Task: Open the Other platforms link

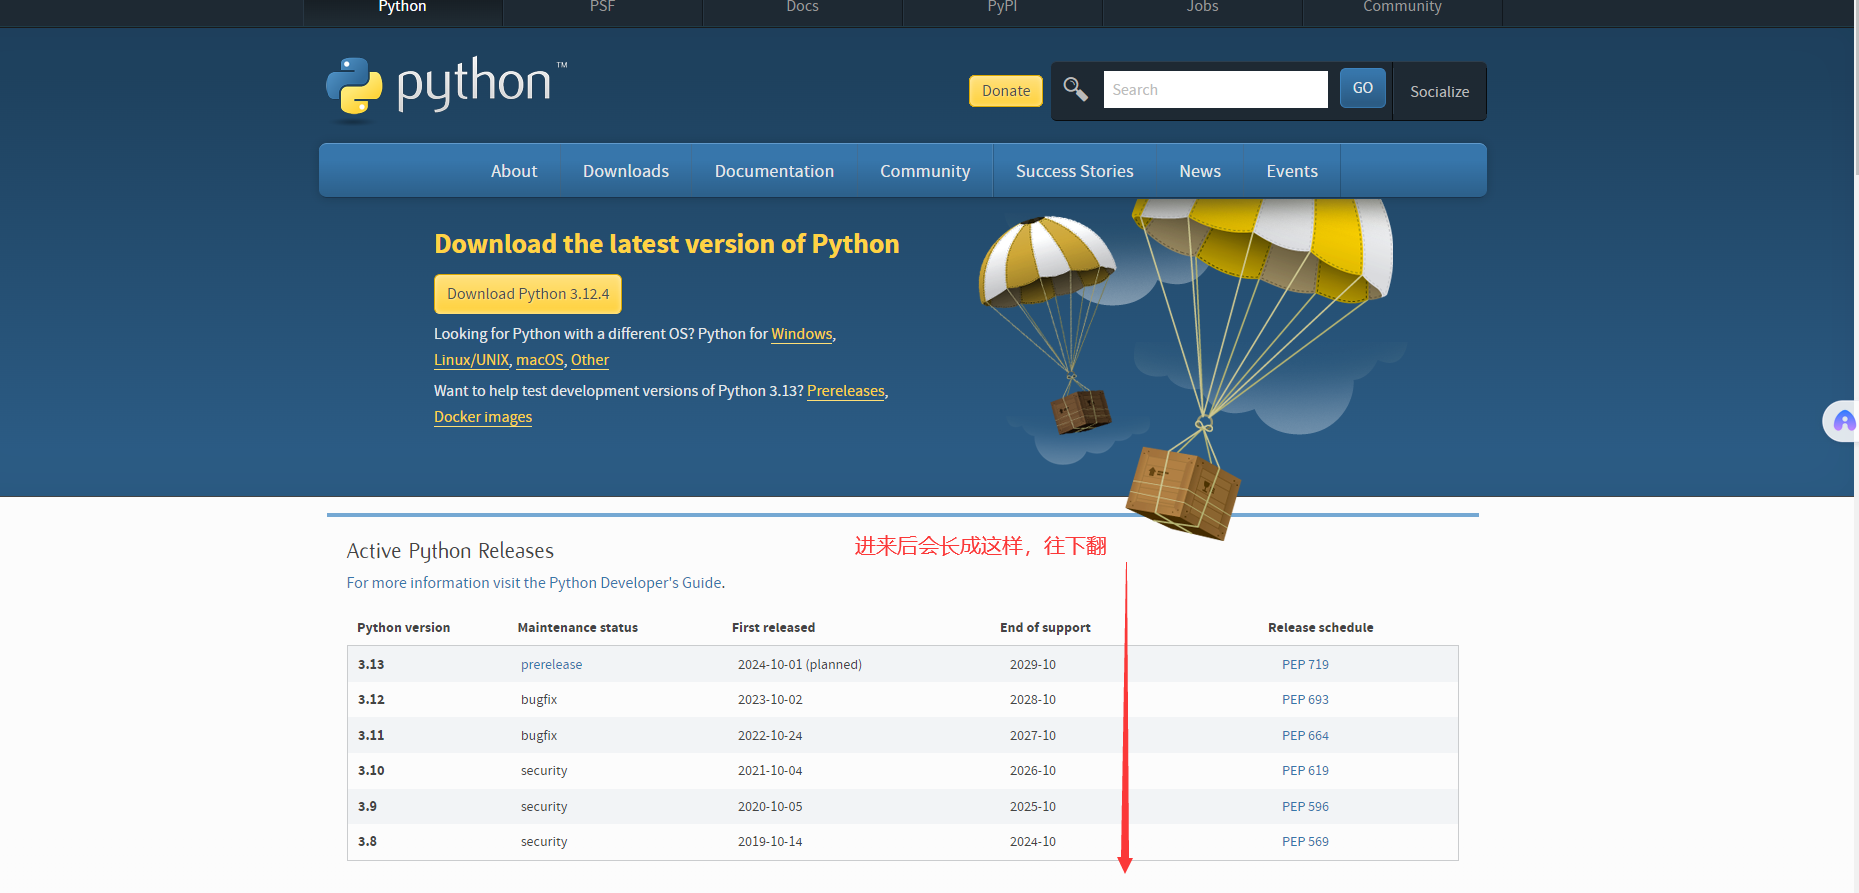Action: coord(590,360)
